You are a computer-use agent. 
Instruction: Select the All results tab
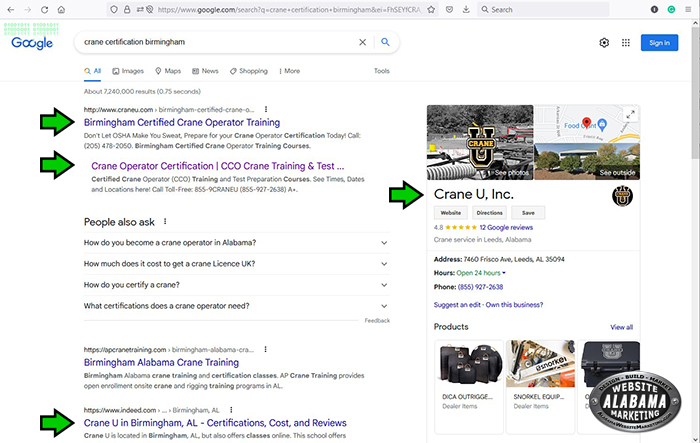pyautogui.click(x=93, y=71)
